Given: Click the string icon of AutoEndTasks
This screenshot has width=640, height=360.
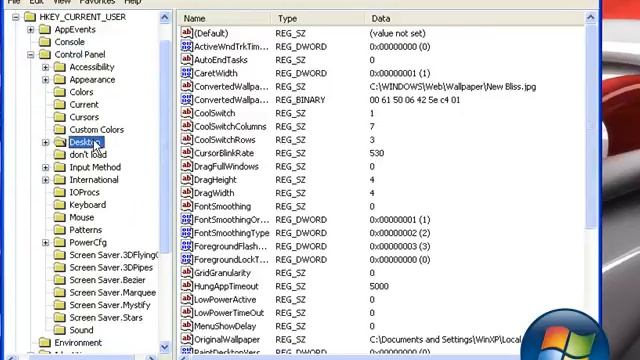Looking at the screenshot, I should [x=187, y=59].
